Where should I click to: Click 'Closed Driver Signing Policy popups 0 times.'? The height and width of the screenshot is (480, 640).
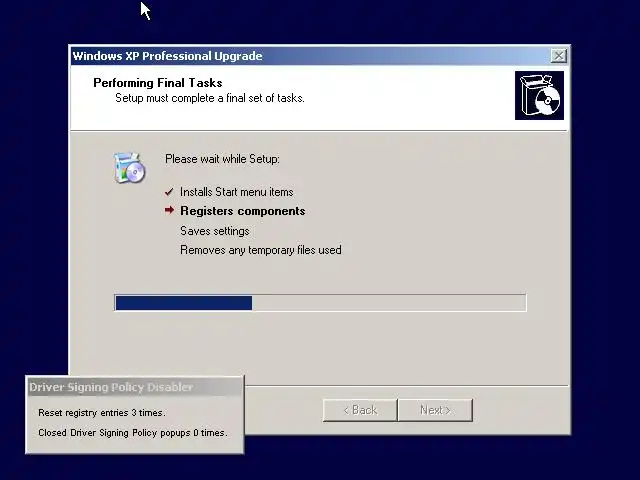point(133,433)
